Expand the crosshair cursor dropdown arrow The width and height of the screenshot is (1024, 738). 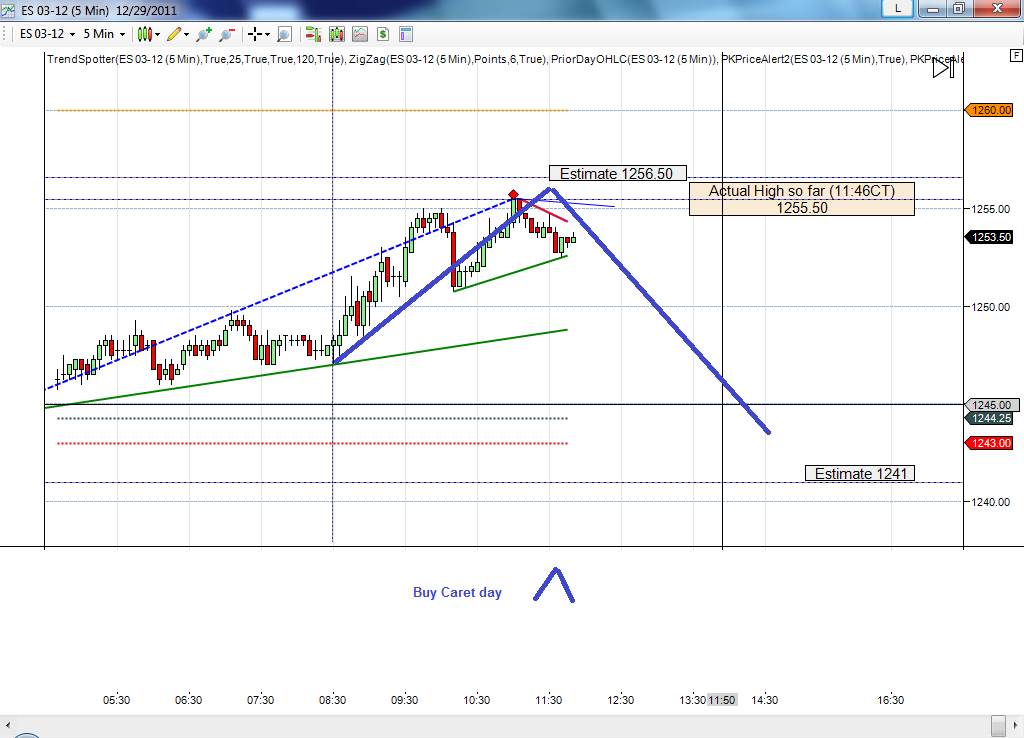click(267, 35)
